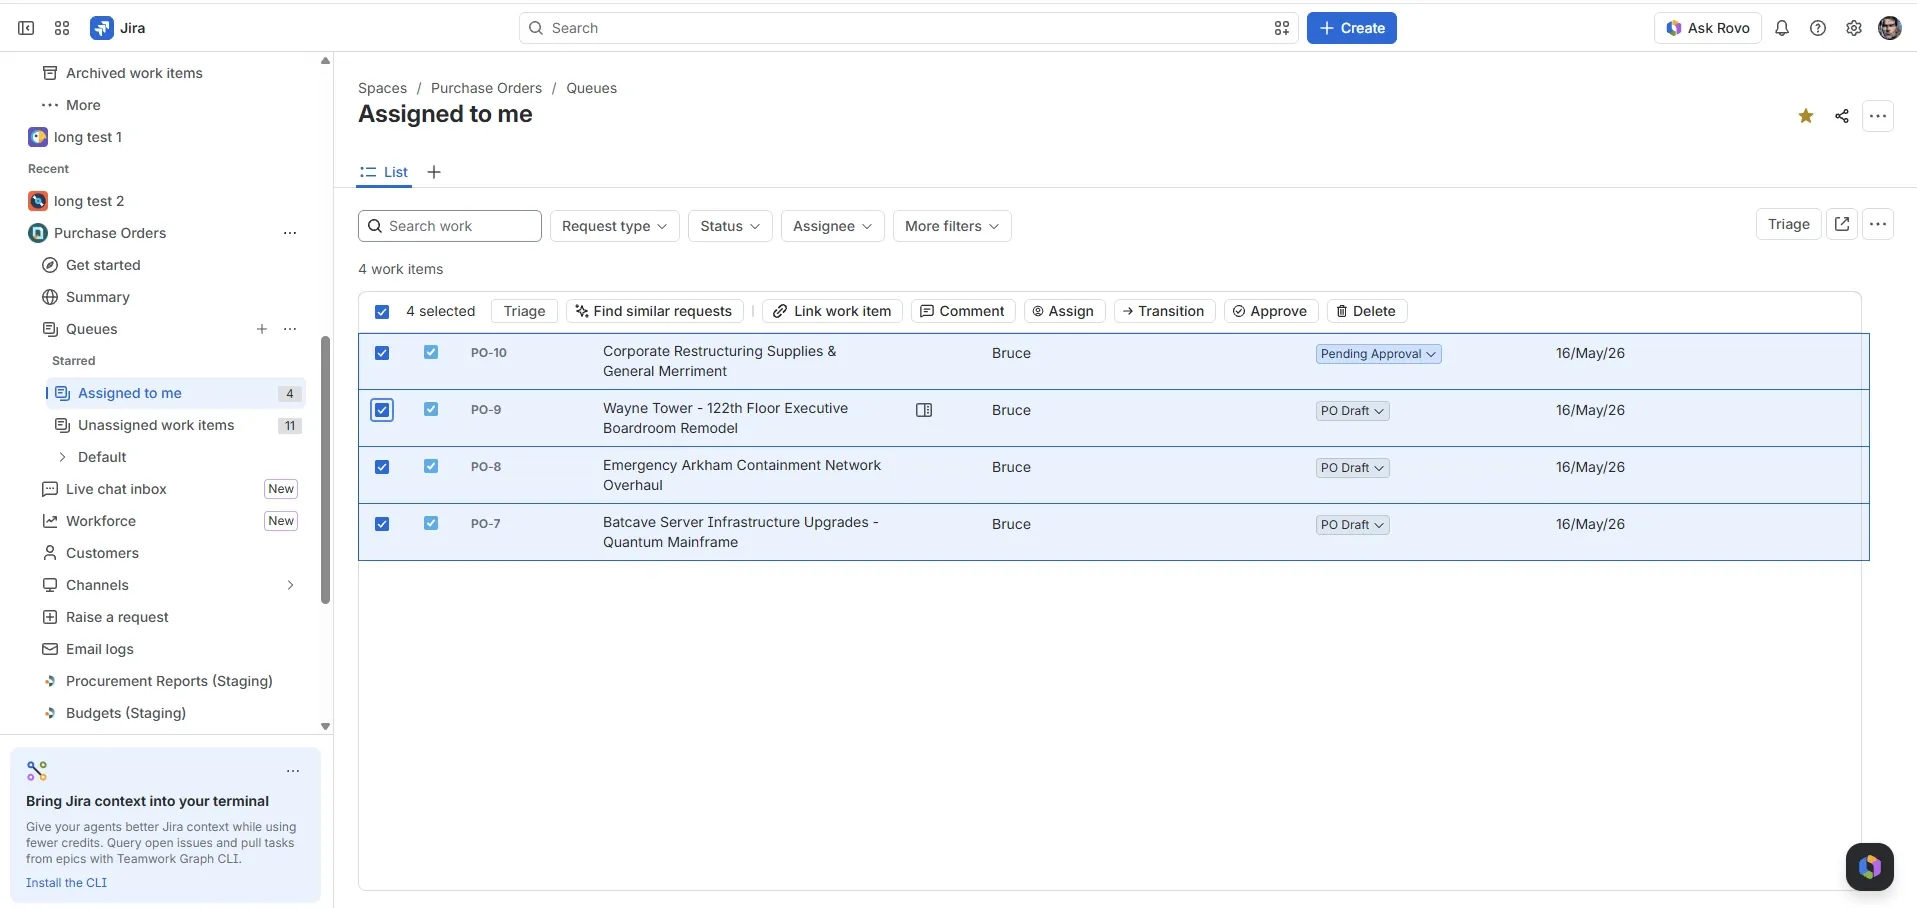Open settings gear icon

[x=1854, y=28]
